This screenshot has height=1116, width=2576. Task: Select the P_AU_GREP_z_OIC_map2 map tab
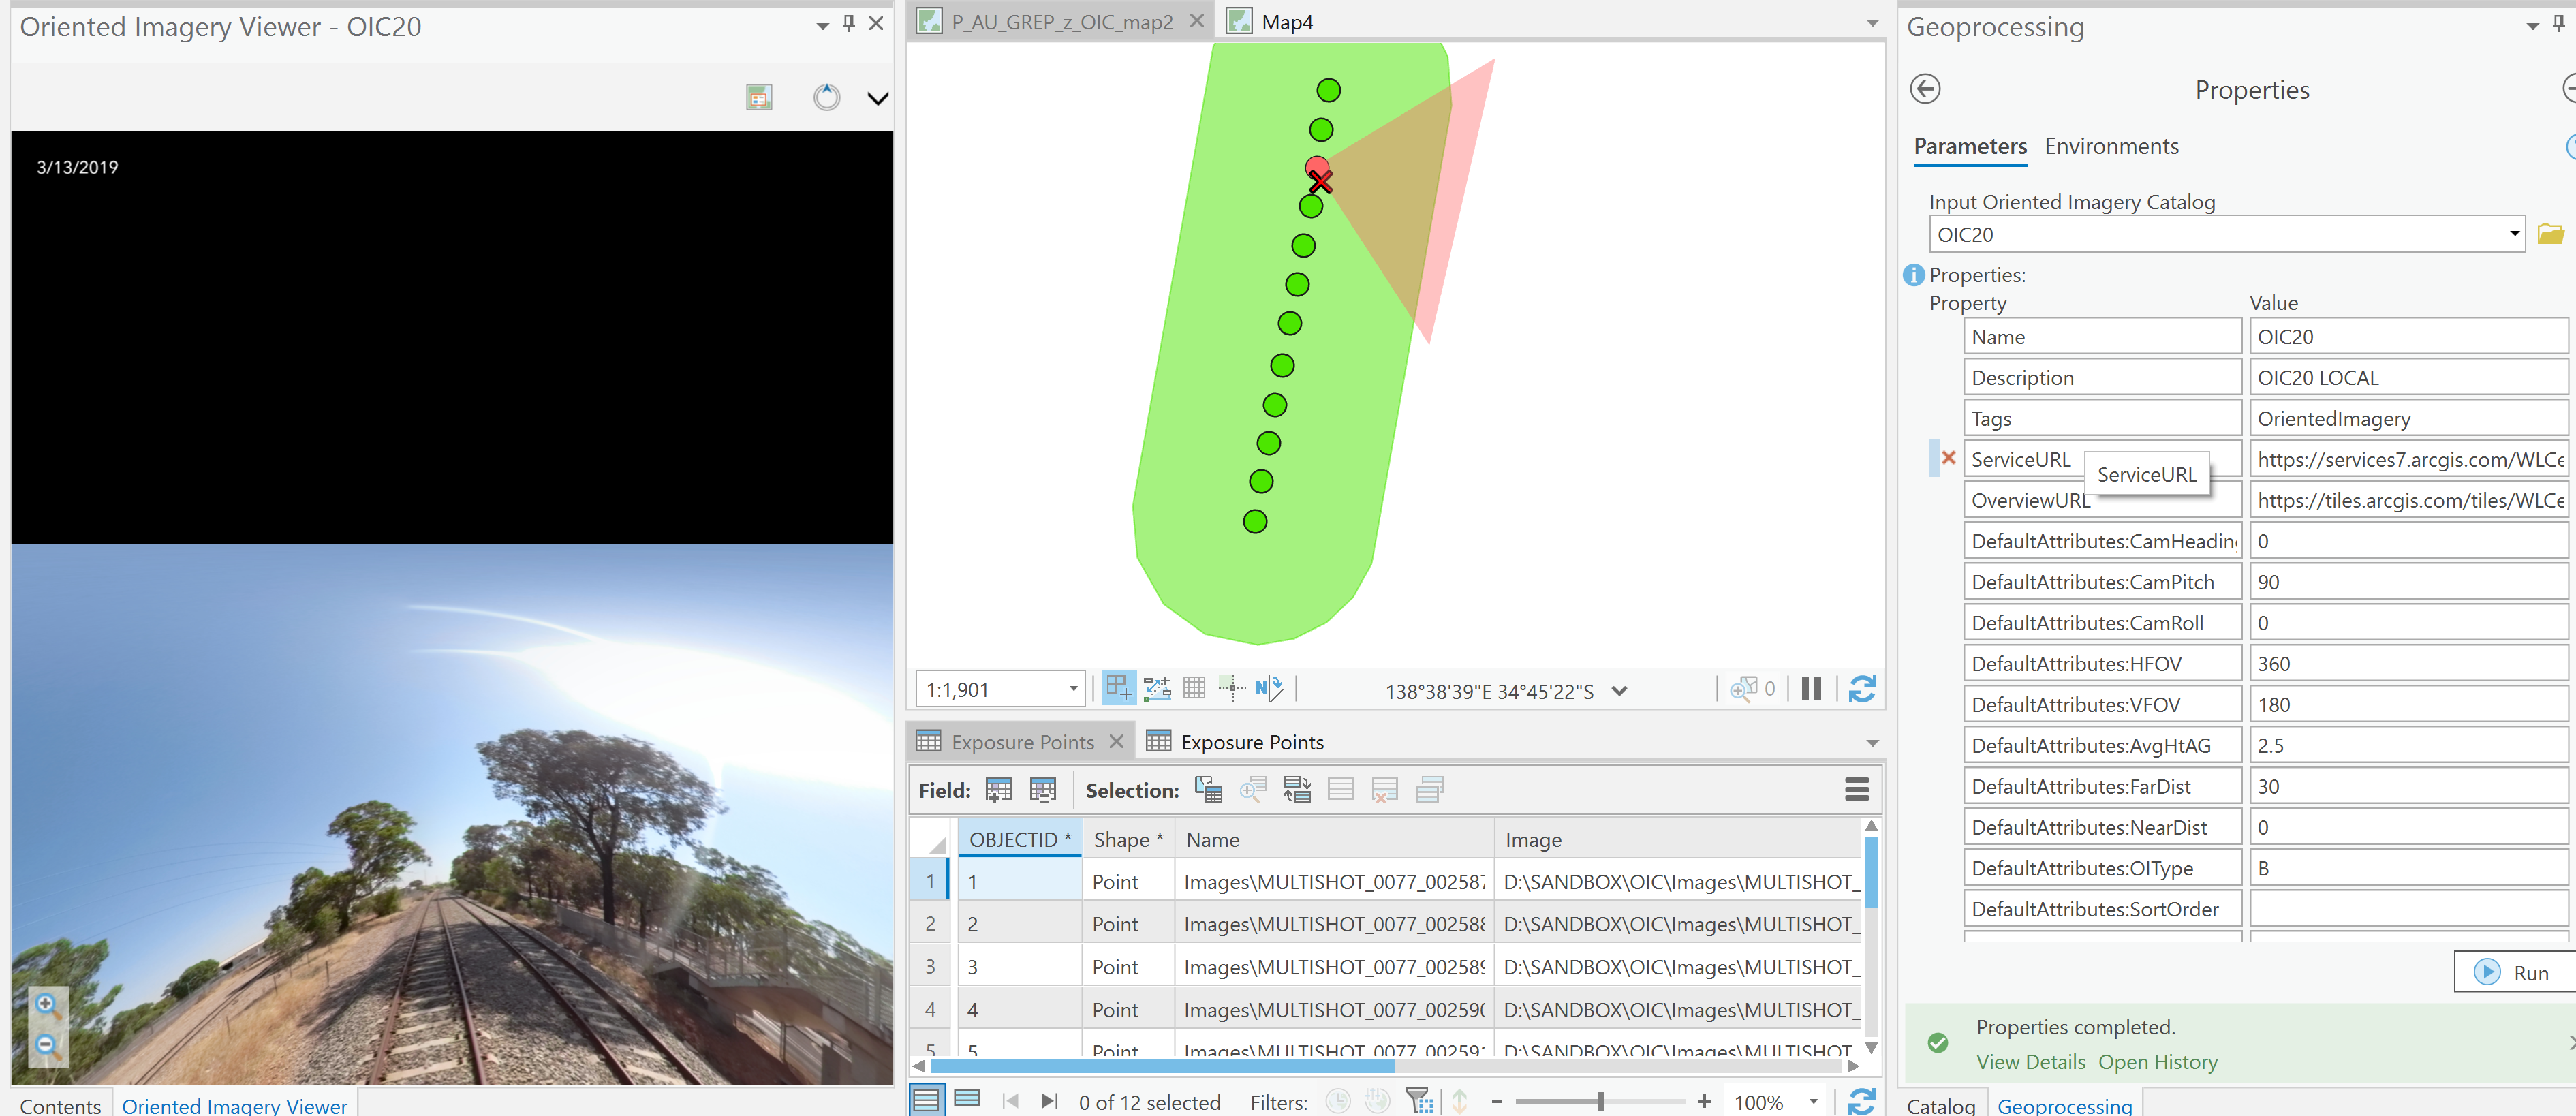click(x=1062, y=22)
